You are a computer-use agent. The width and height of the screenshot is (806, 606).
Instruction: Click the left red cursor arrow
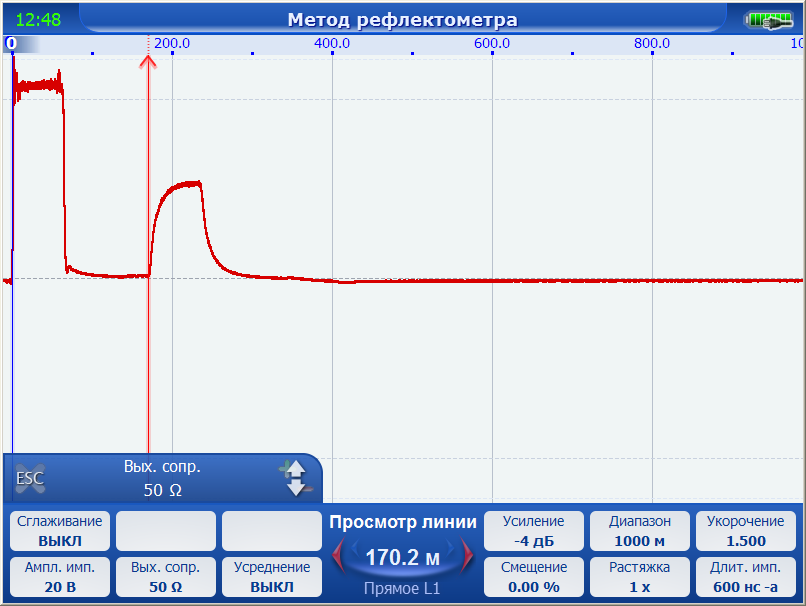point(339,554)
